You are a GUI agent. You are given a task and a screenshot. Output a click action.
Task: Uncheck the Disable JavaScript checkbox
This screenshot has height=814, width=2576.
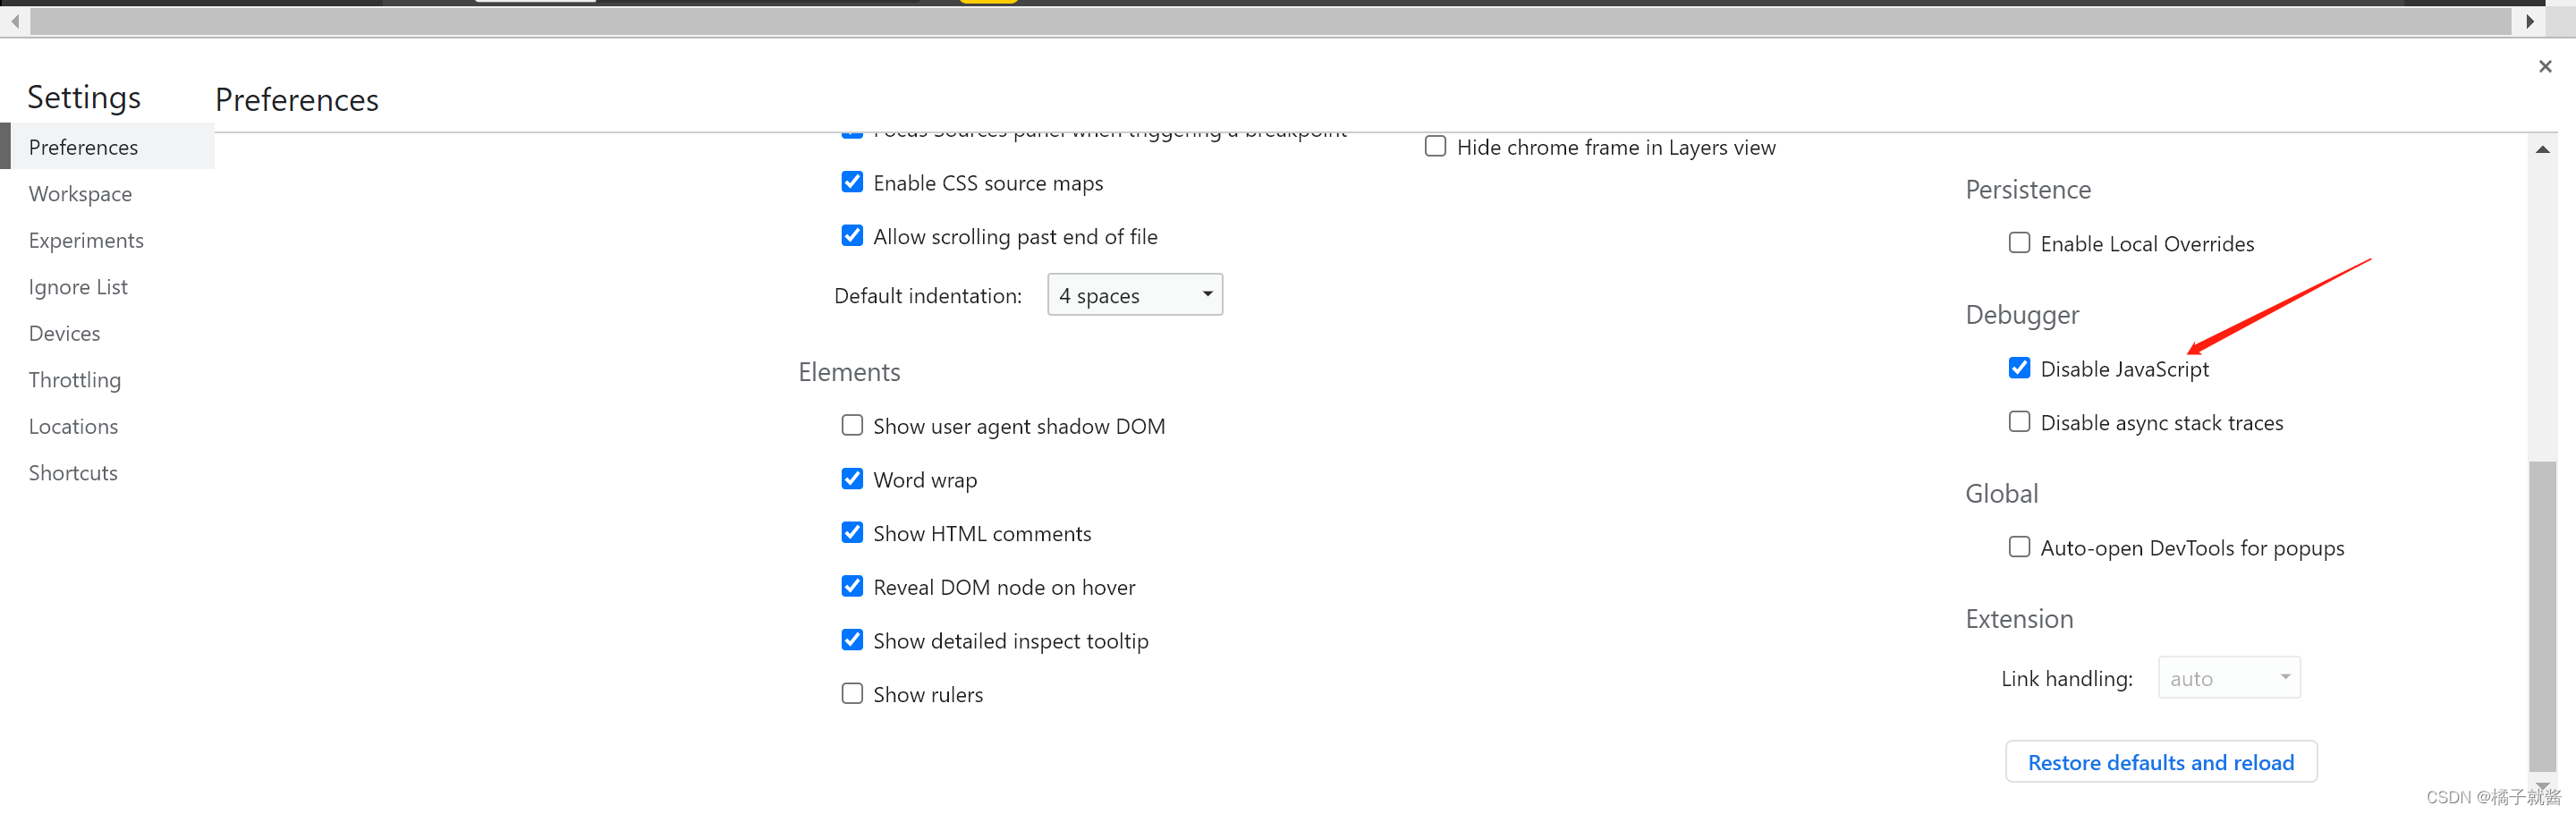point(2019,368)
